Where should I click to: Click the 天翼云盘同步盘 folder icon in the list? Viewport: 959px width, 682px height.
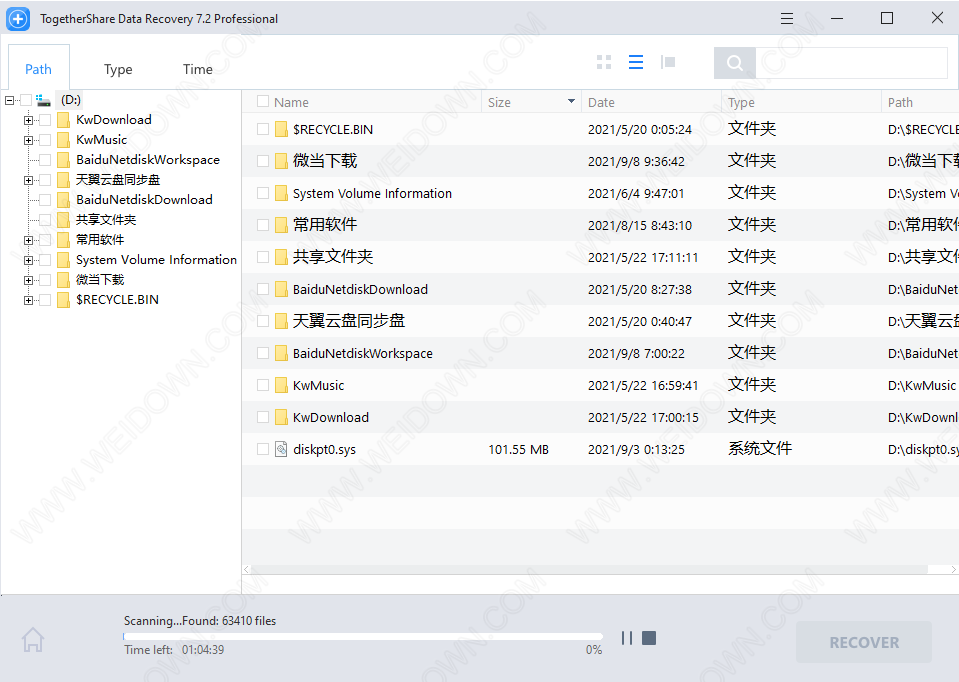click(281, 321)
